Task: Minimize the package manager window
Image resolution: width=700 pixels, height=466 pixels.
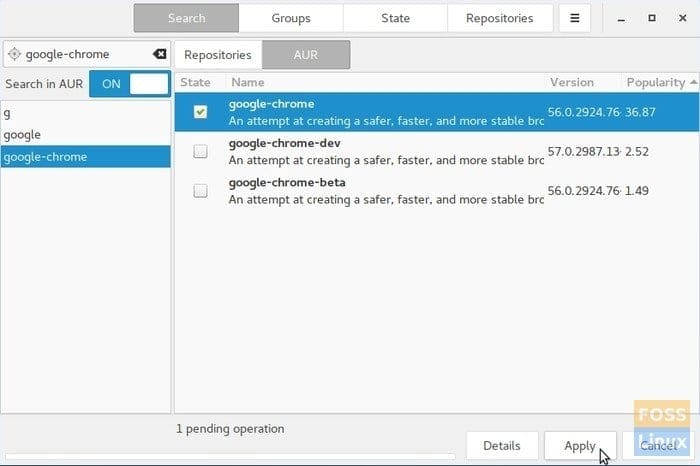Action: (621, 19)
